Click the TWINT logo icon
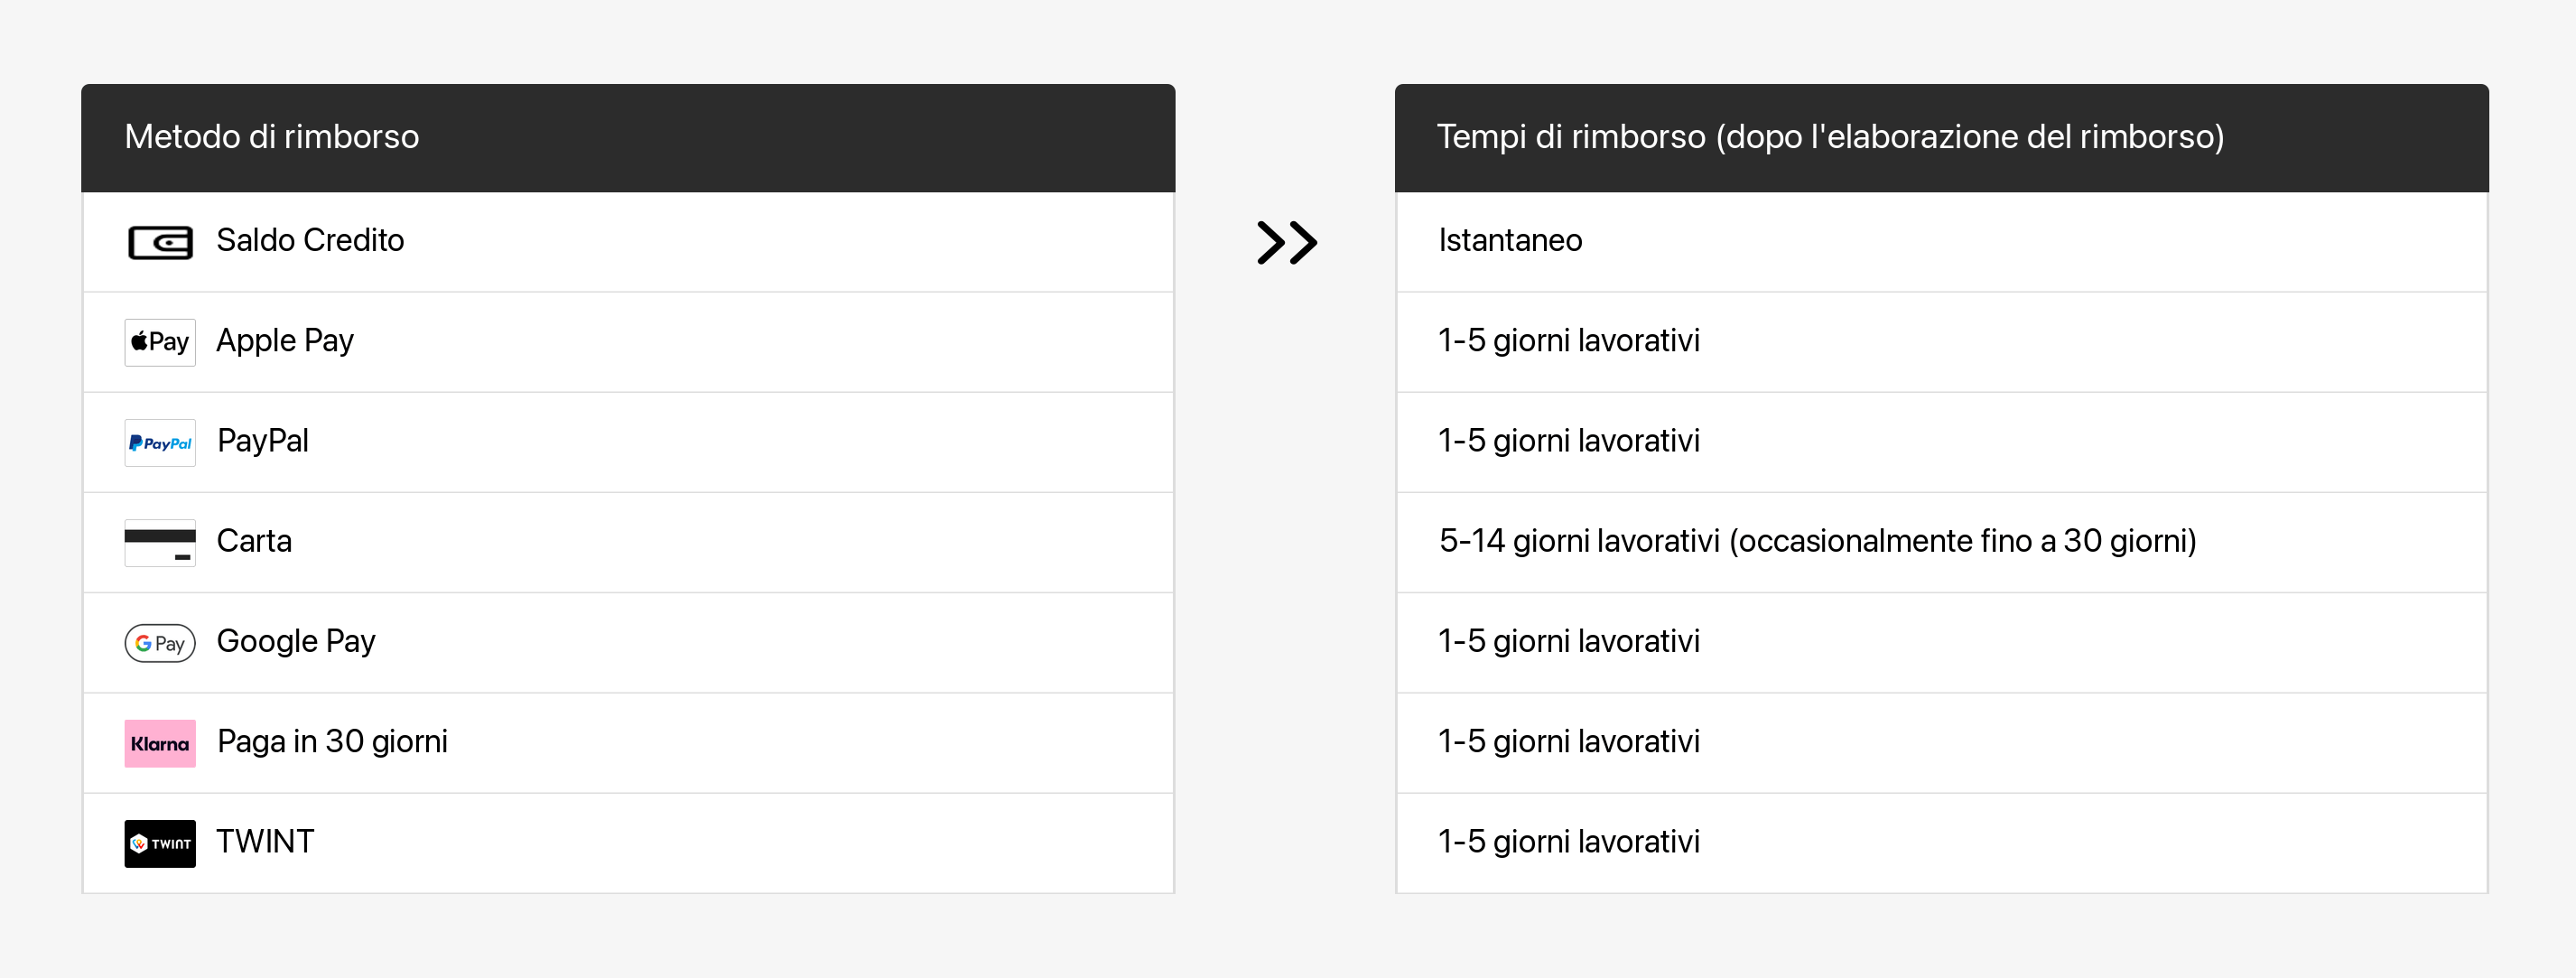Viewport: 2576px width, 978px height. [x=160, y=843]
